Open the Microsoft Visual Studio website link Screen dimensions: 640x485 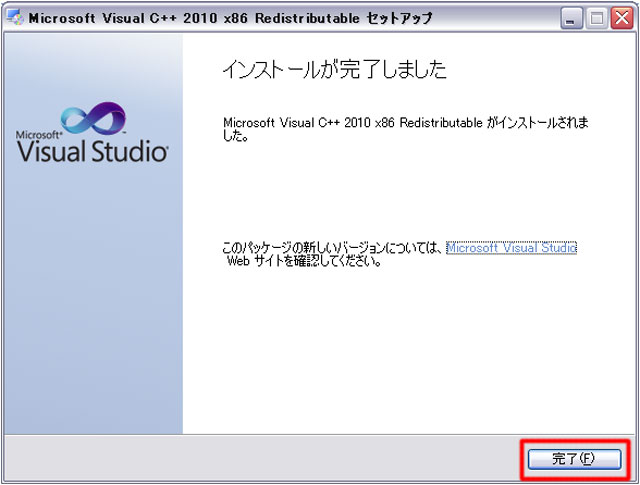point(511,248)
